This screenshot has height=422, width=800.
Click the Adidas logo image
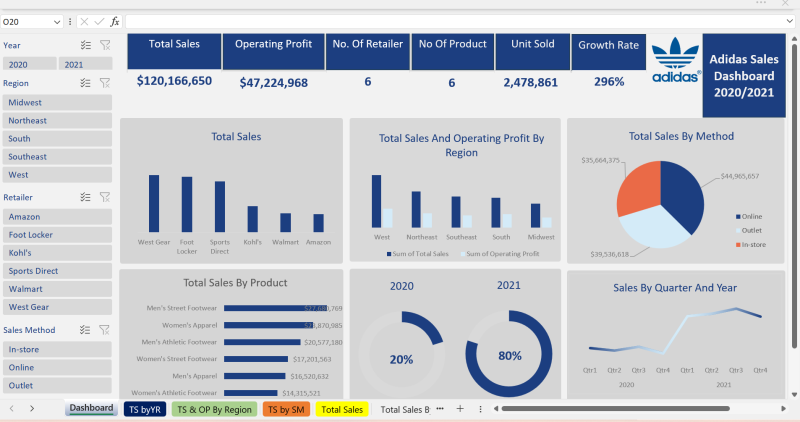coord(673,62)
